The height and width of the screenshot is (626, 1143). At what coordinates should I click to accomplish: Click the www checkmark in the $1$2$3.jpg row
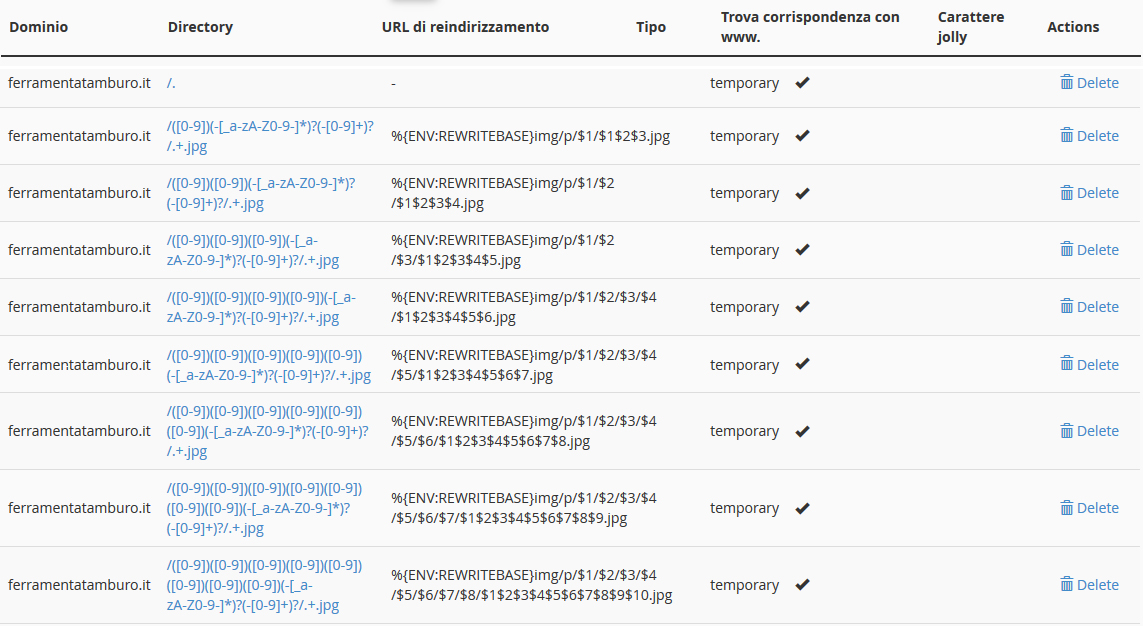(x=803, y=136)
